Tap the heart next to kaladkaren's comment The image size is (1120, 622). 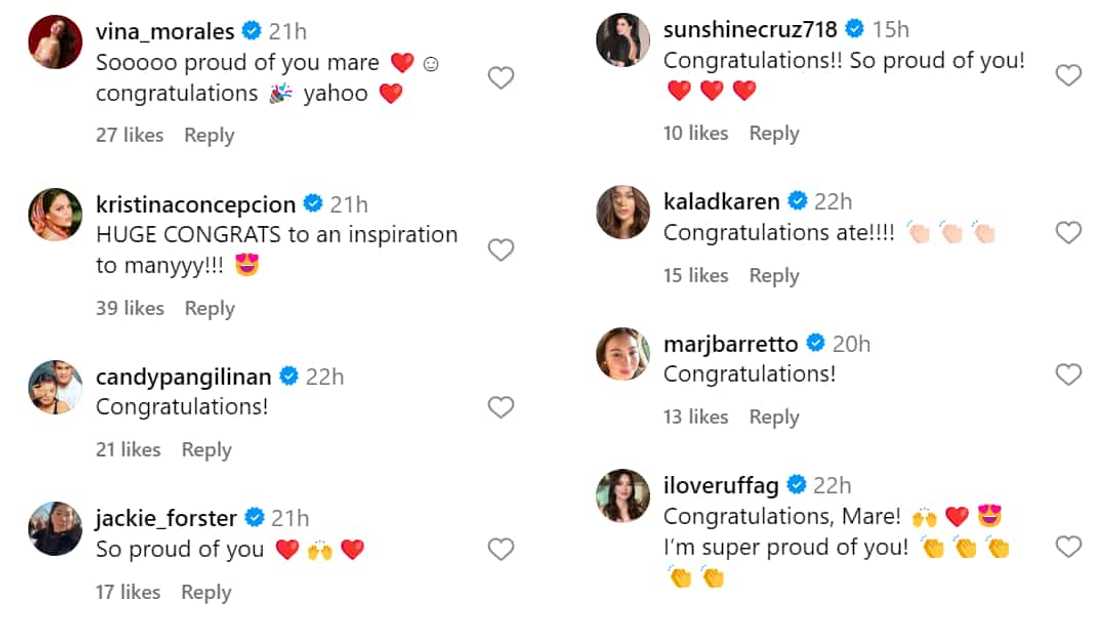click(1069, 233)
